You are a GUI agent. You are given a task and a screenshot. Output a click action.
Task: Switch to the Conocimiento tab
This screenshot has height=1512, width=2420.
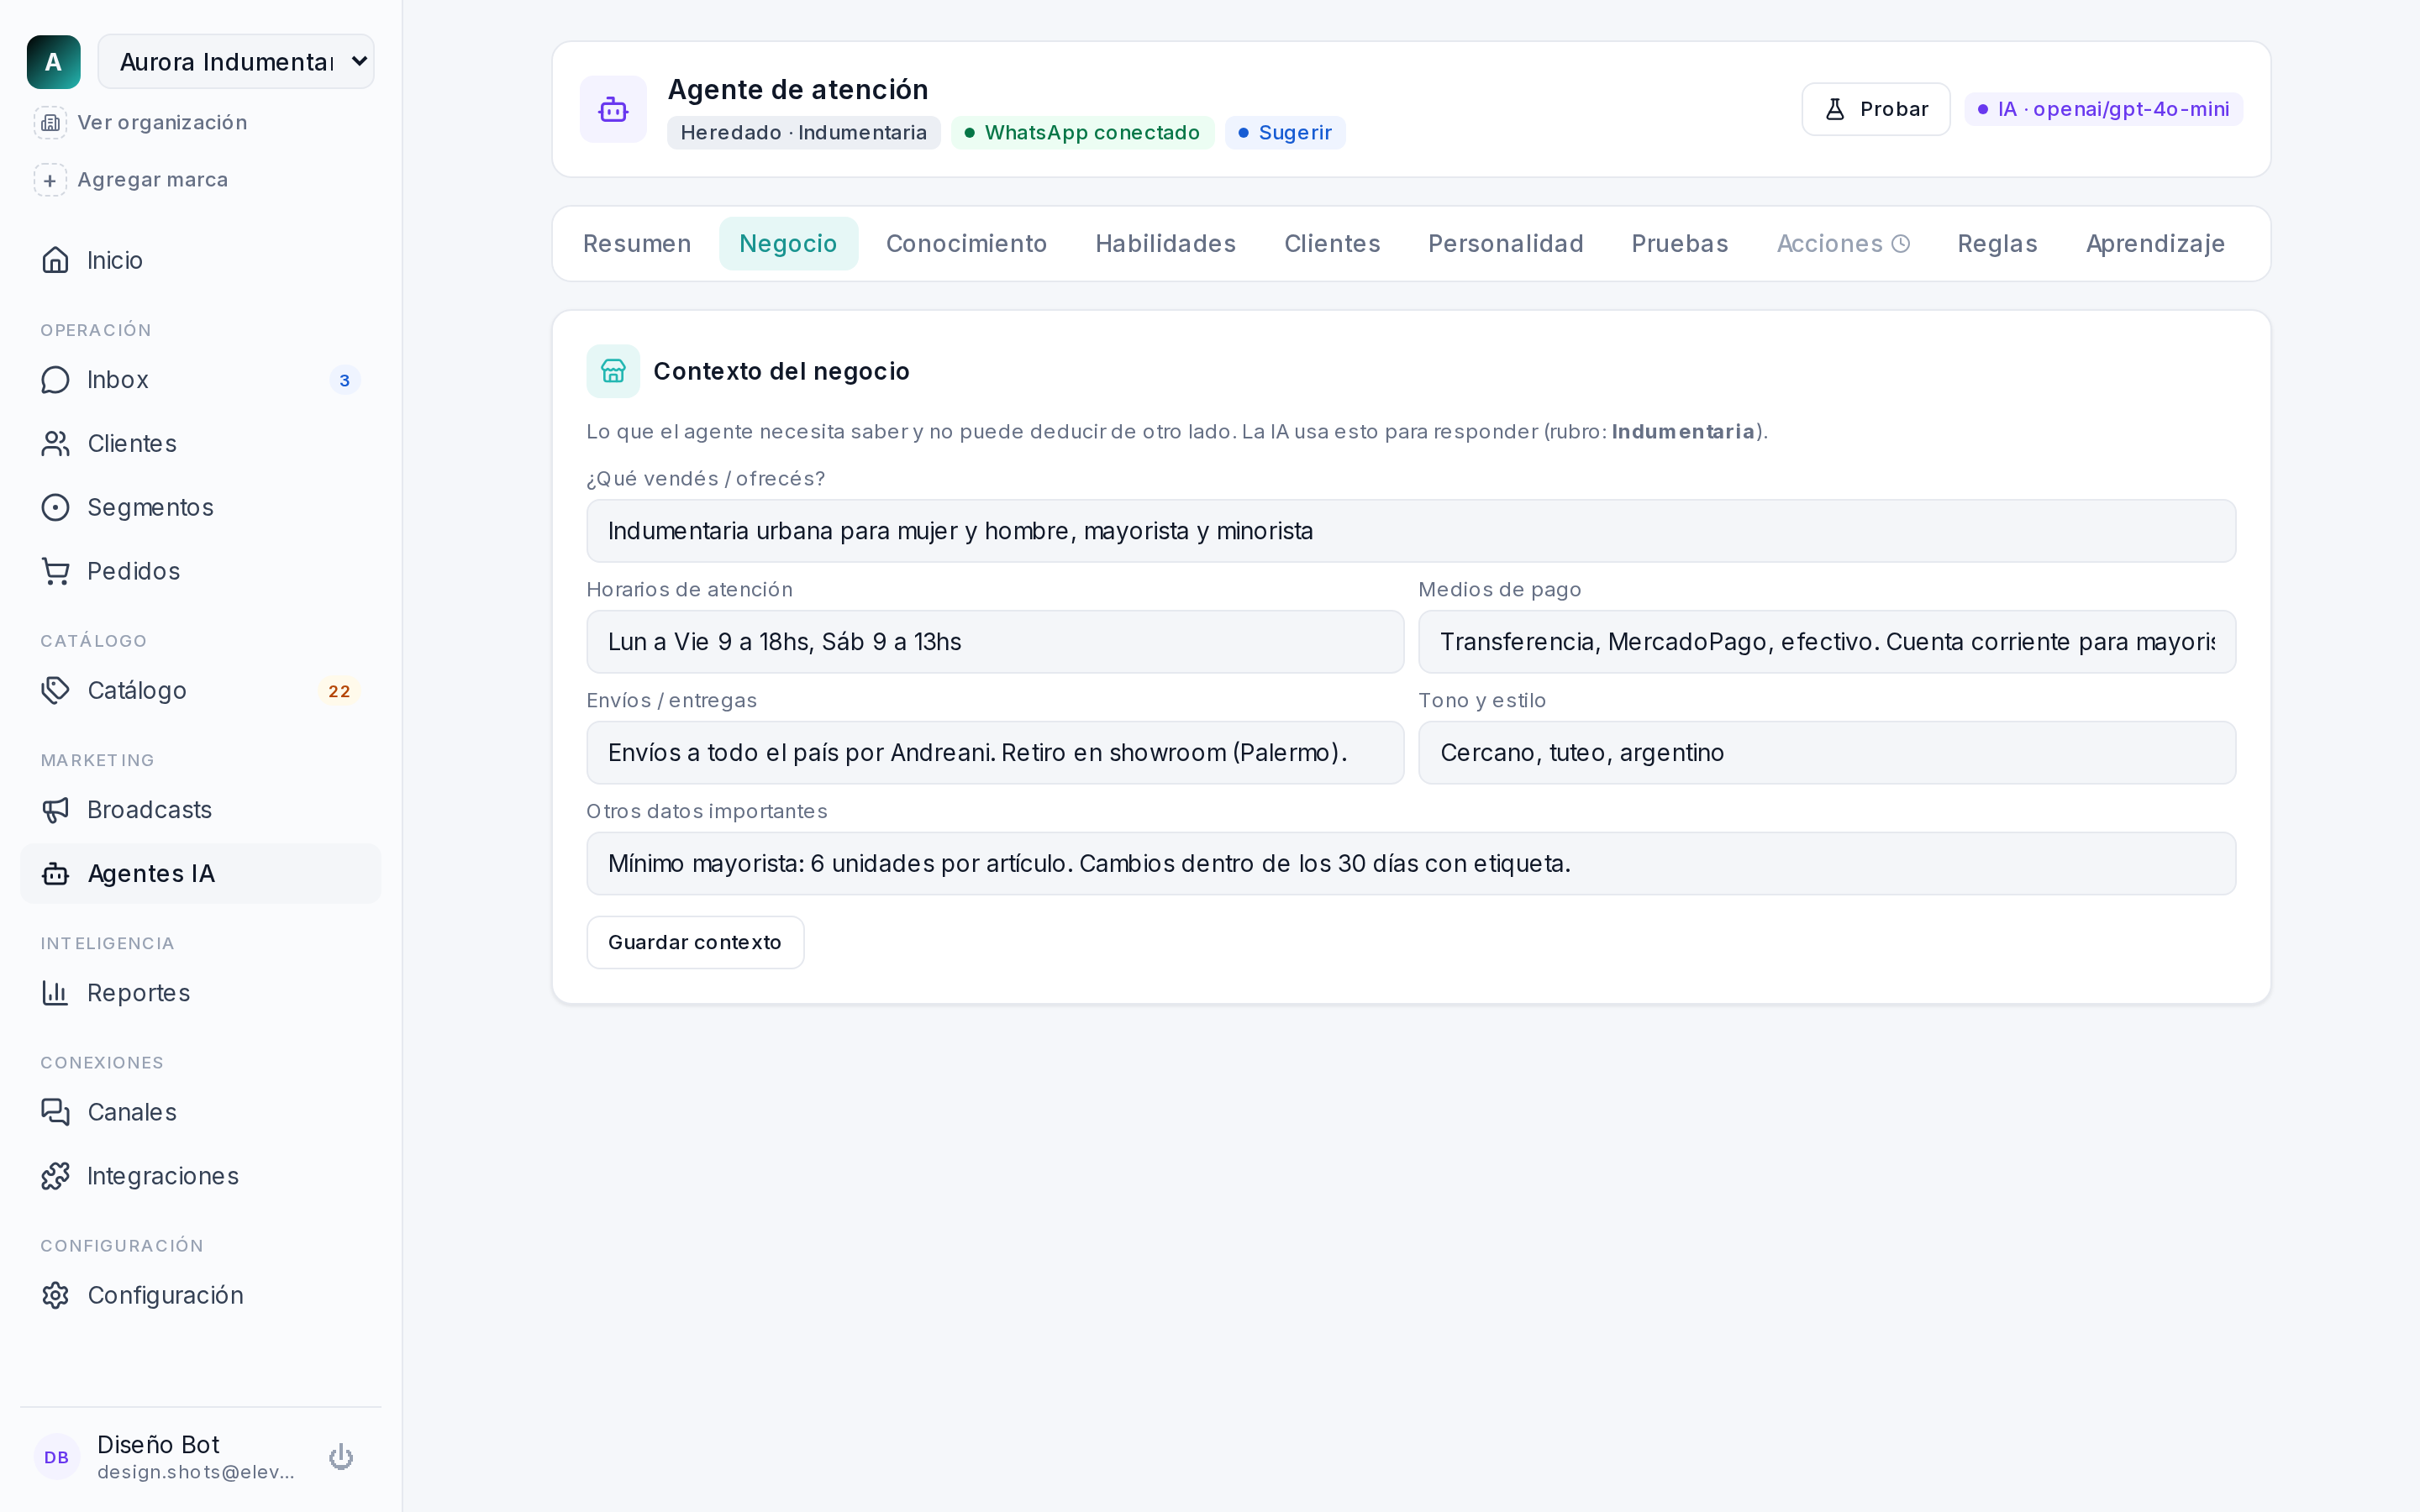tap(966, 244)
